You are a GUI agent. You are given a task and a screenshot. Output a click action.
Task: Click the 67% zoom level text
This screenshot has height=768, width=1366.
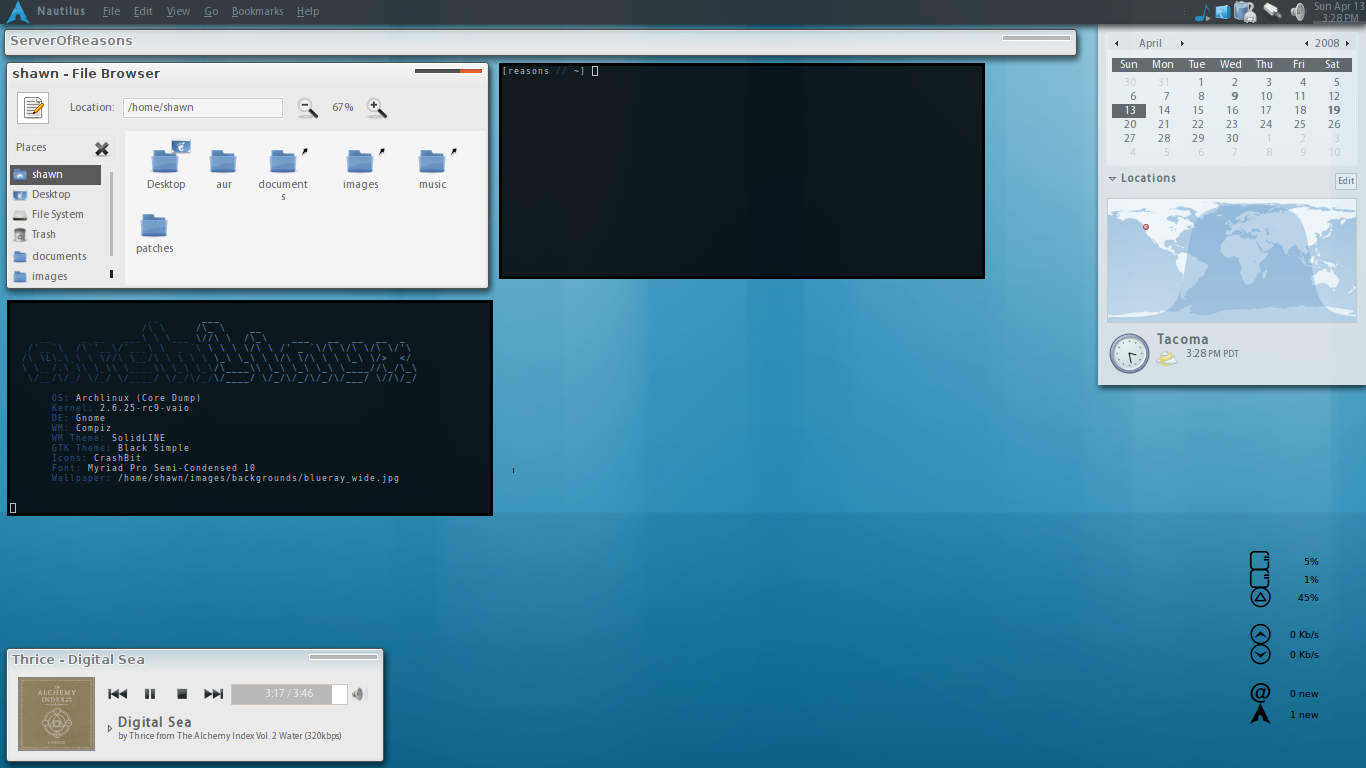343,108
